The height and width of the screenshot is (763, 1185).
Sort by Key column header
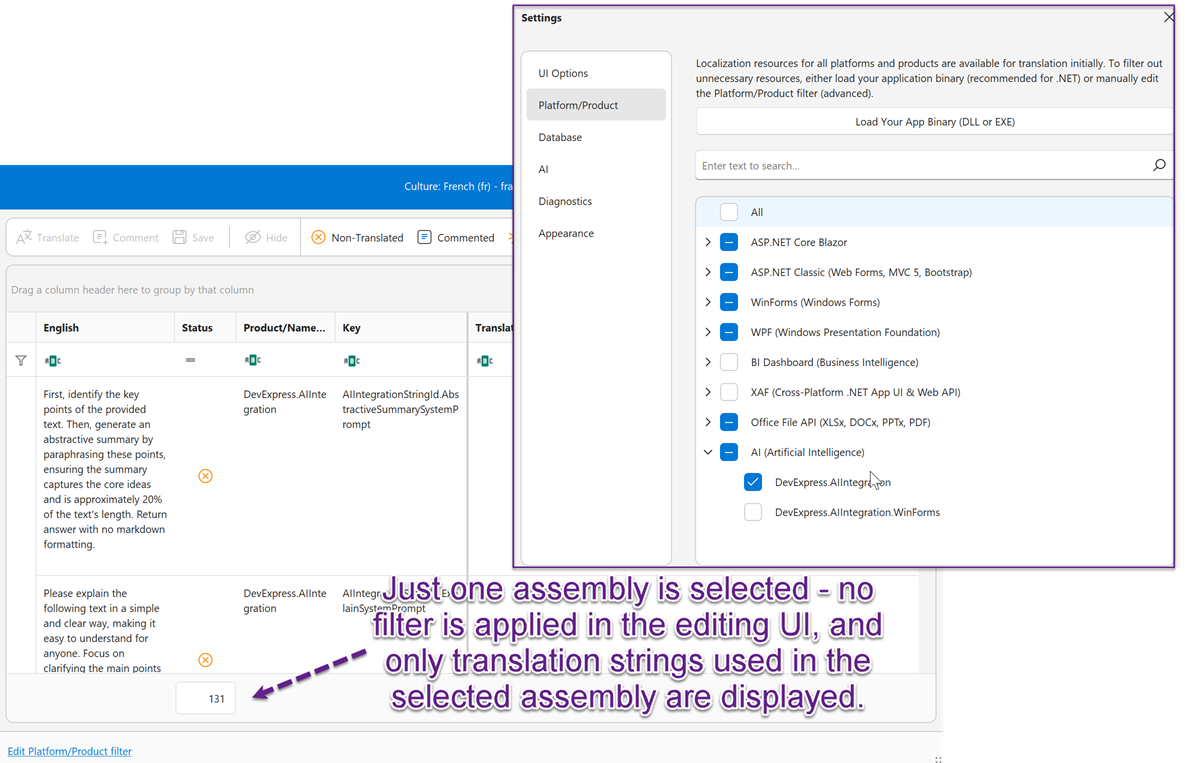coord(401,328)
